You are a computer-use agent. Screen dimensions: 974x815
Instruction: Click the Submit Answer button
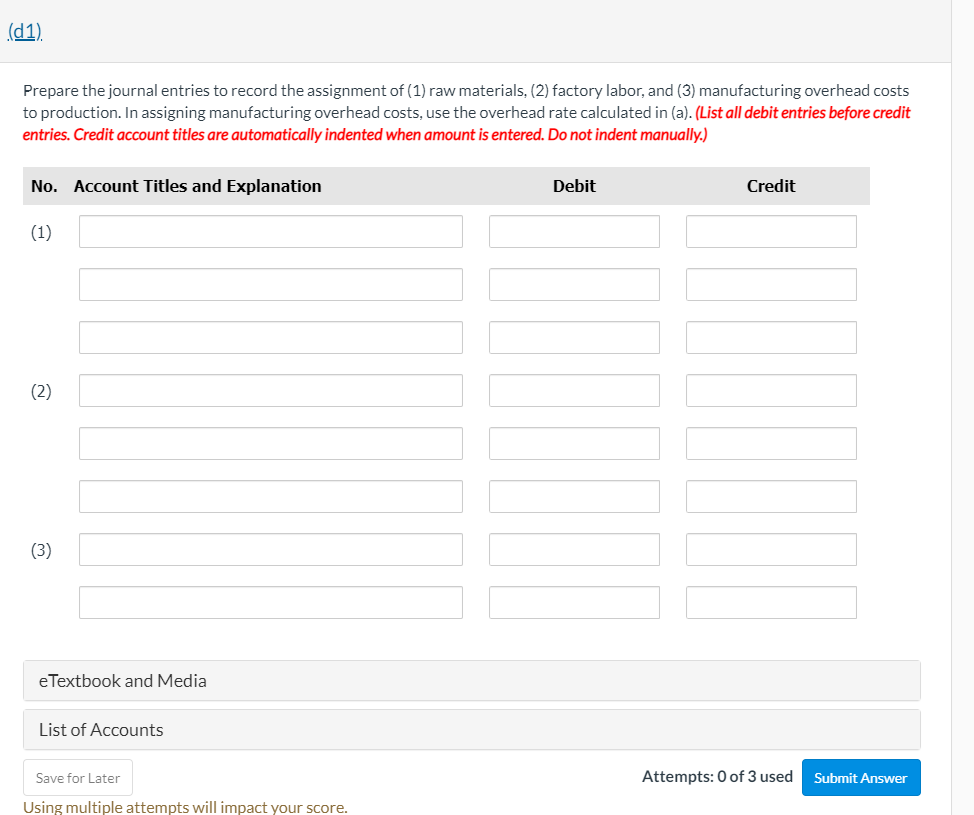point(860,777)
